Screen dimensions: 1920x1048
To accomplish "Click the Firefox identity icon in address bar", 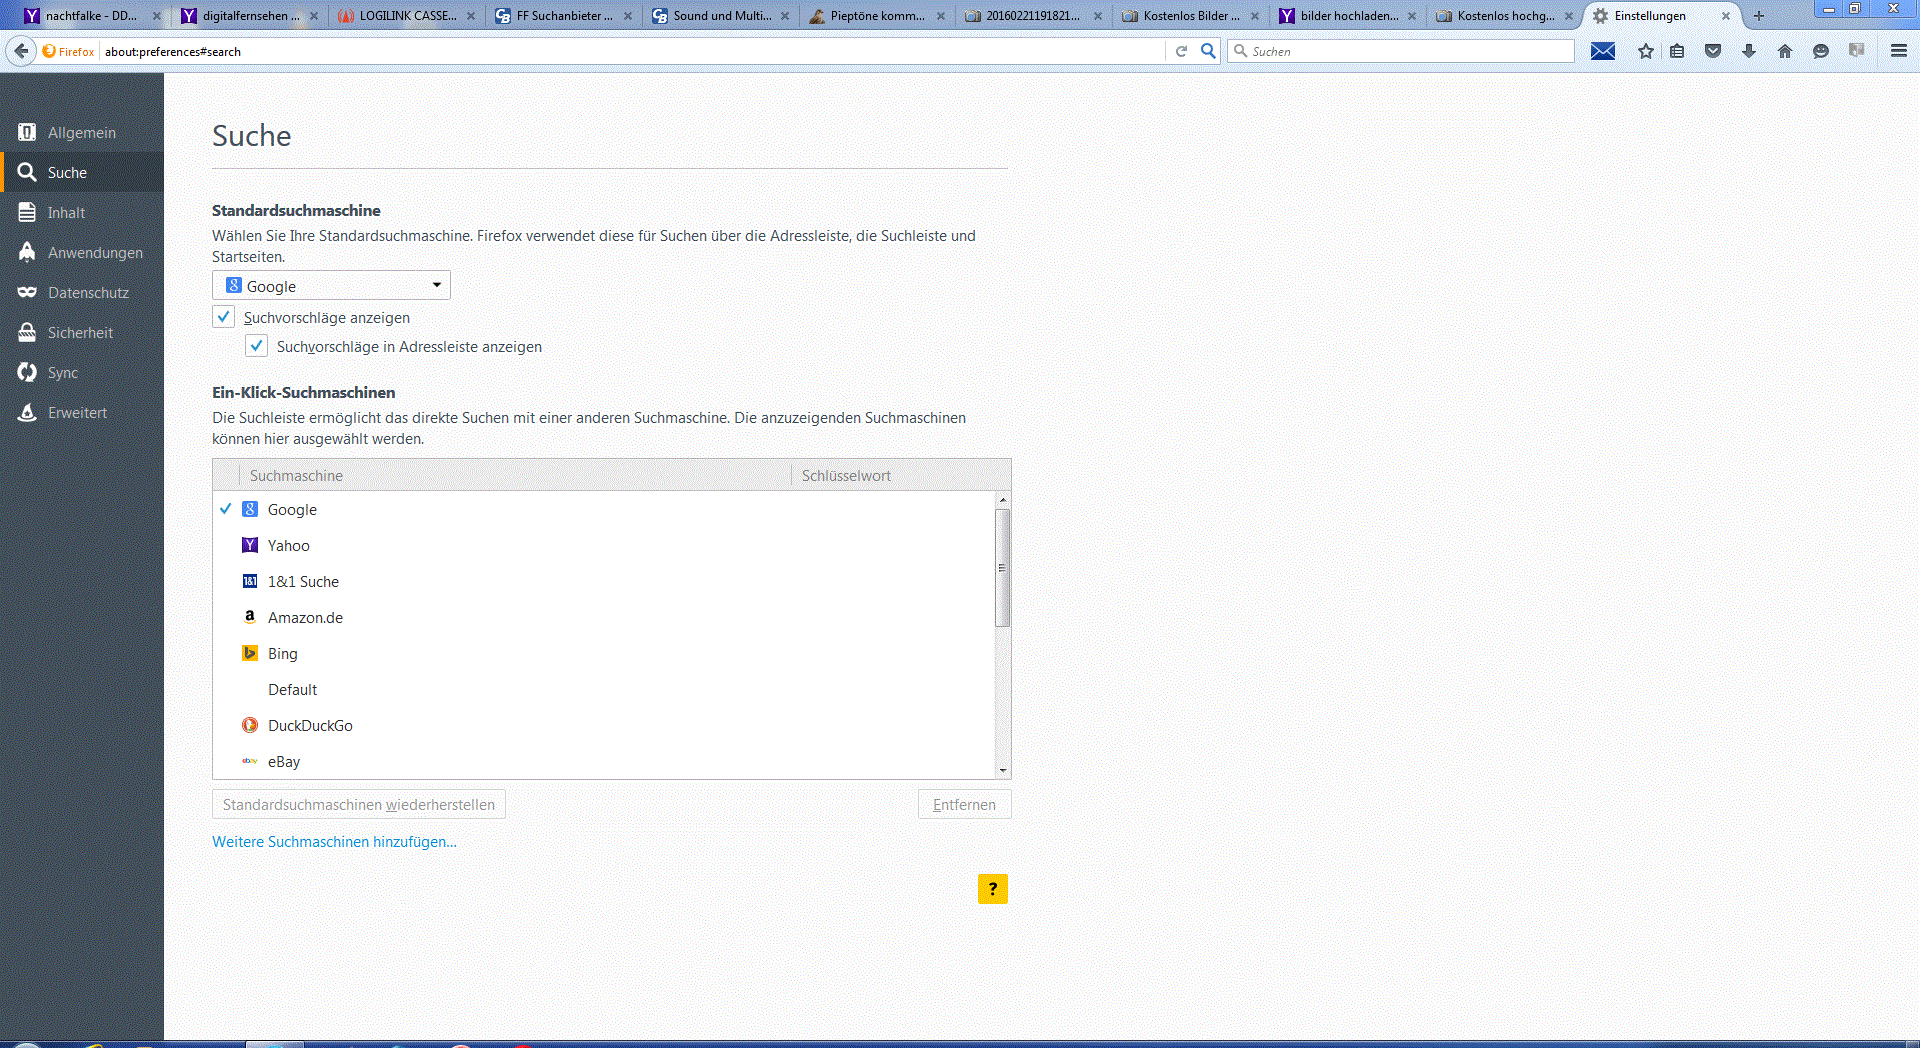I will 68,51.
